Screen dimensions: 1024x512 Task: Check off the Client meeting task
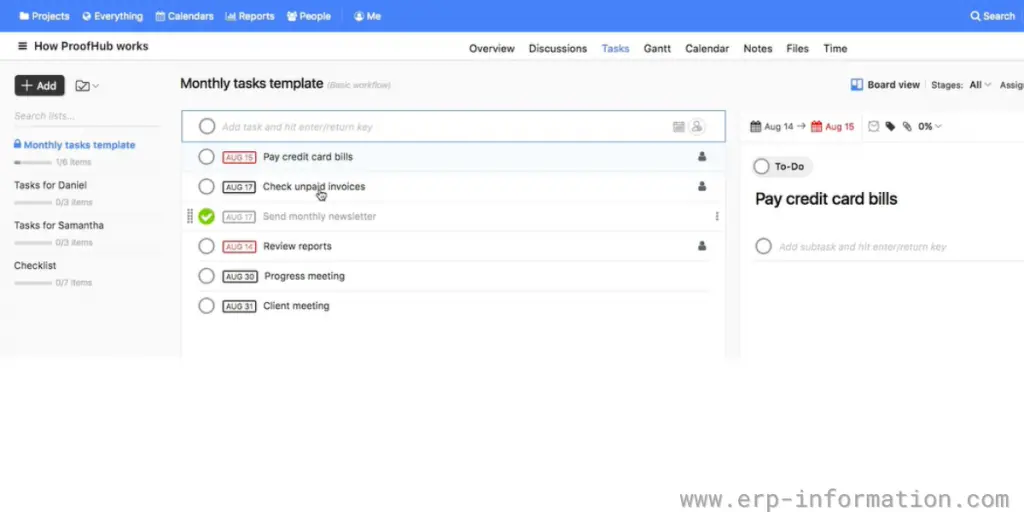pyautogui.click(x=206, y=306)
